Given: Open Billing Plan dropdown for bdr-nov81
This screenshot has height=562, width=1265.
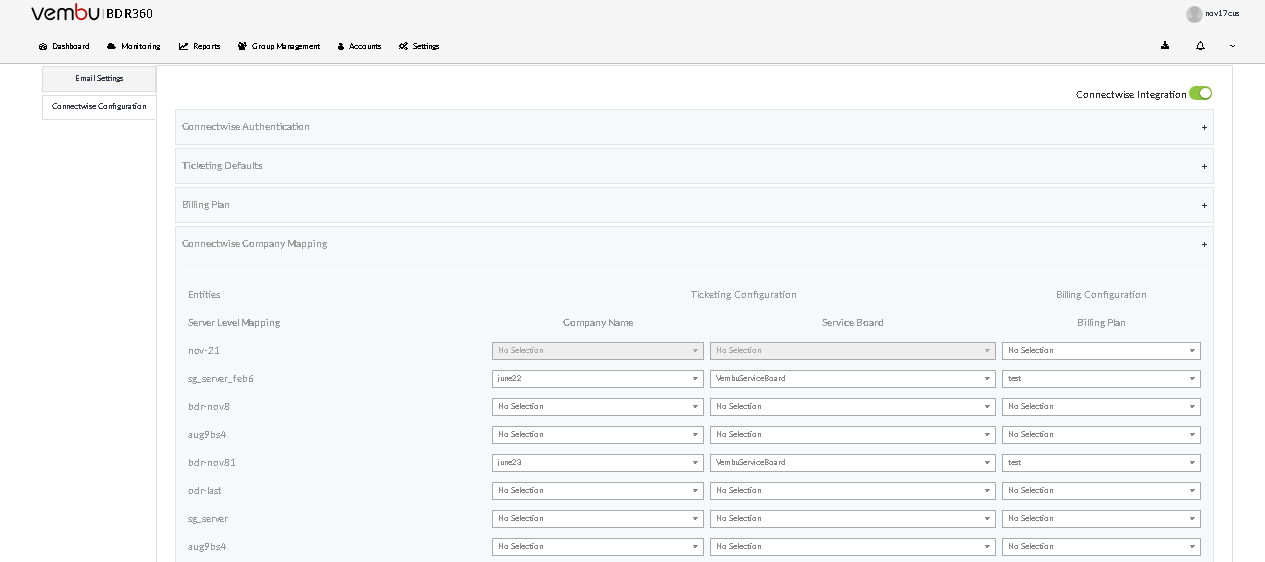Looking at the screenshot, I should tap(1101, 463).
